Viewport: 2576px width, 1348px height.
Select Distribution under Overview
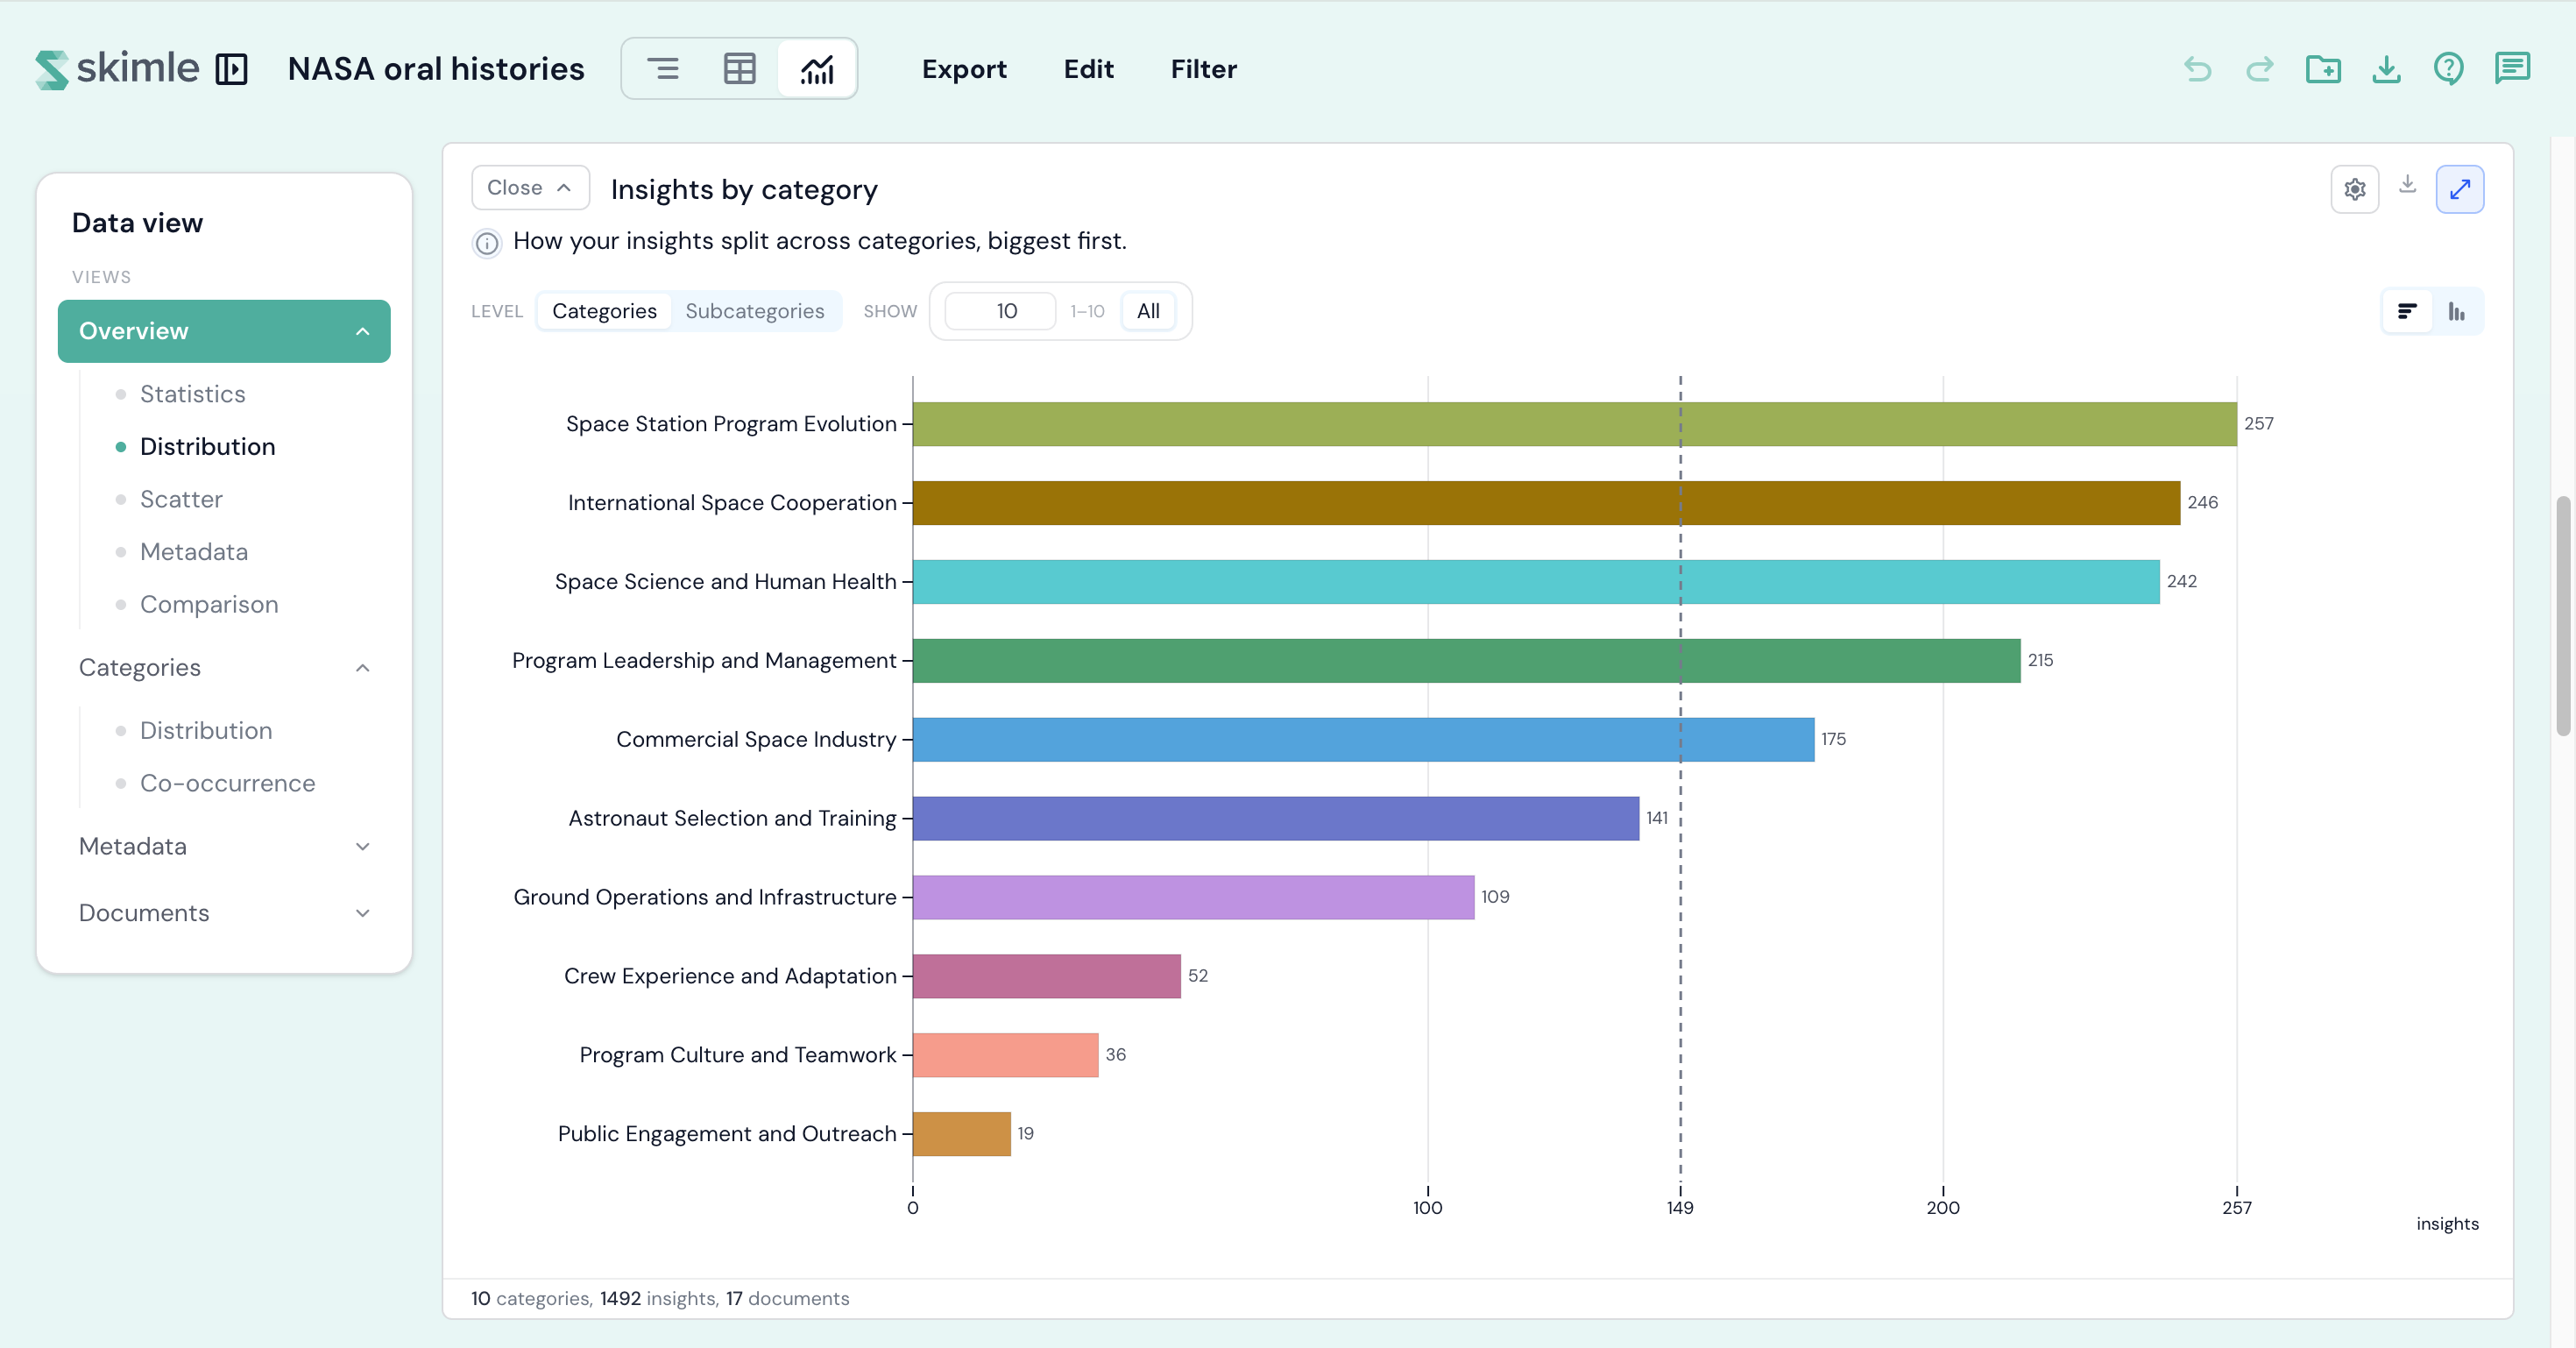tap(207, 447)
